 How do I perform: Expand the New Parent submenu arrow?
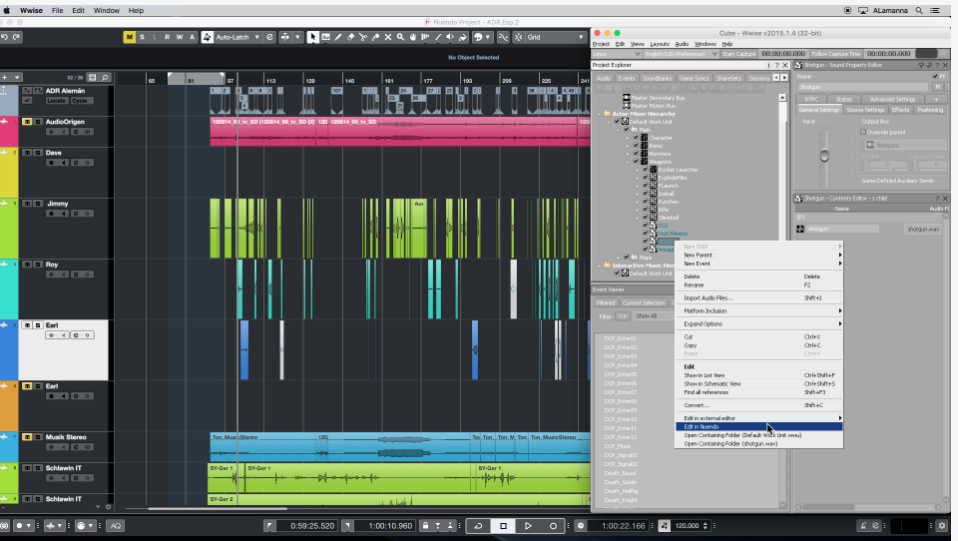[x=839, y=255]
